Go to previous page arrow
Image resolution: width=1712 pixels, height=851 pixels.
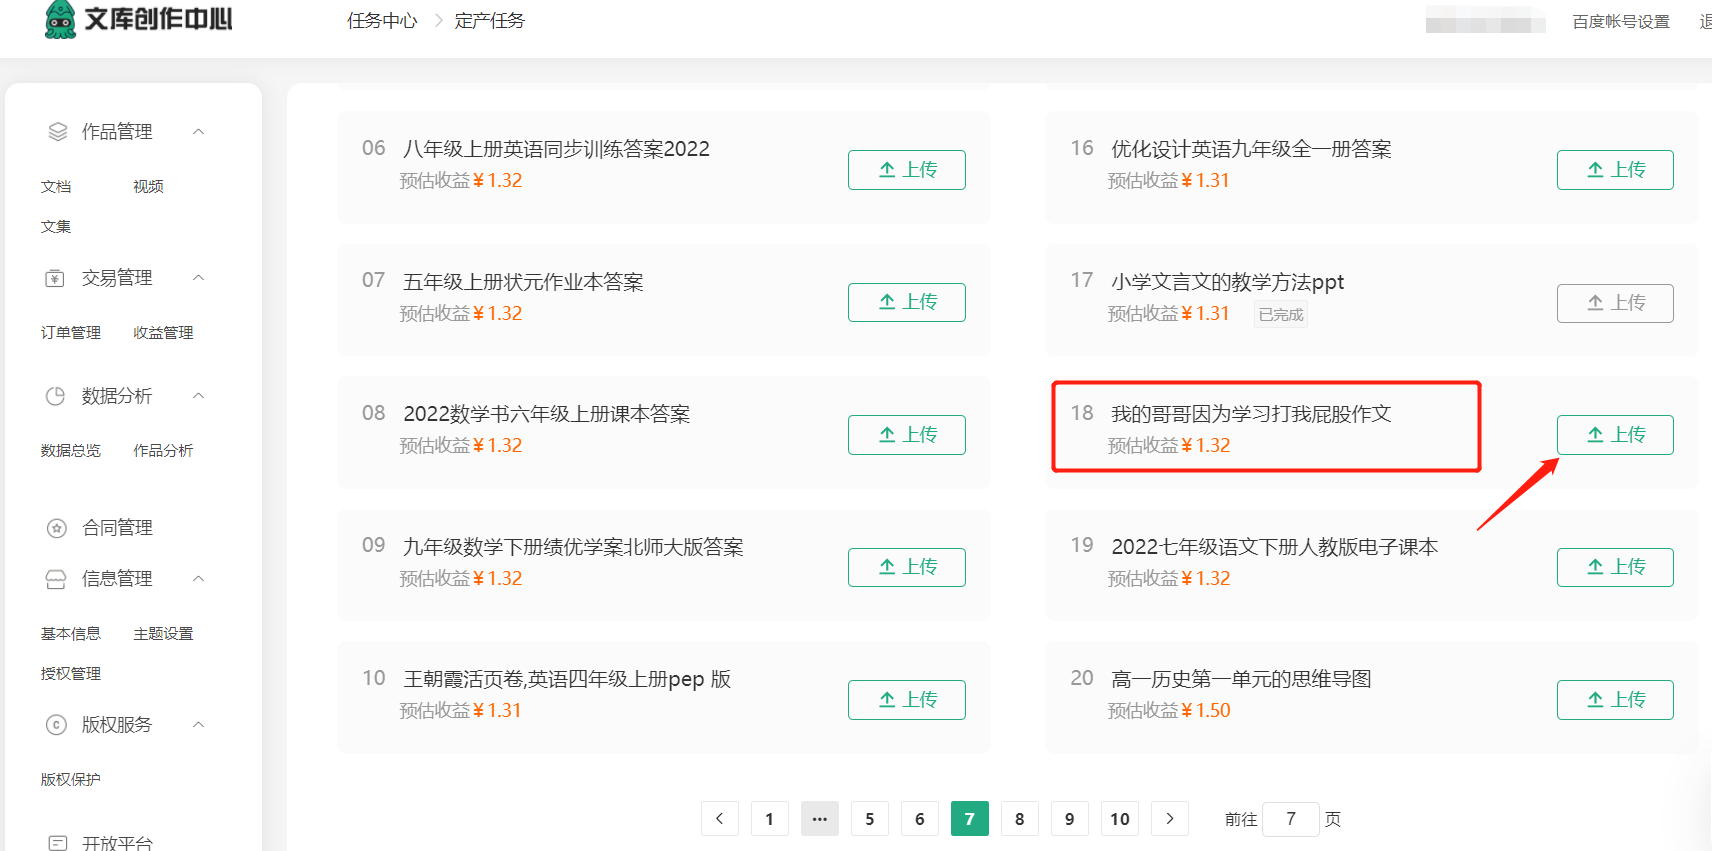tap(720, 818)
